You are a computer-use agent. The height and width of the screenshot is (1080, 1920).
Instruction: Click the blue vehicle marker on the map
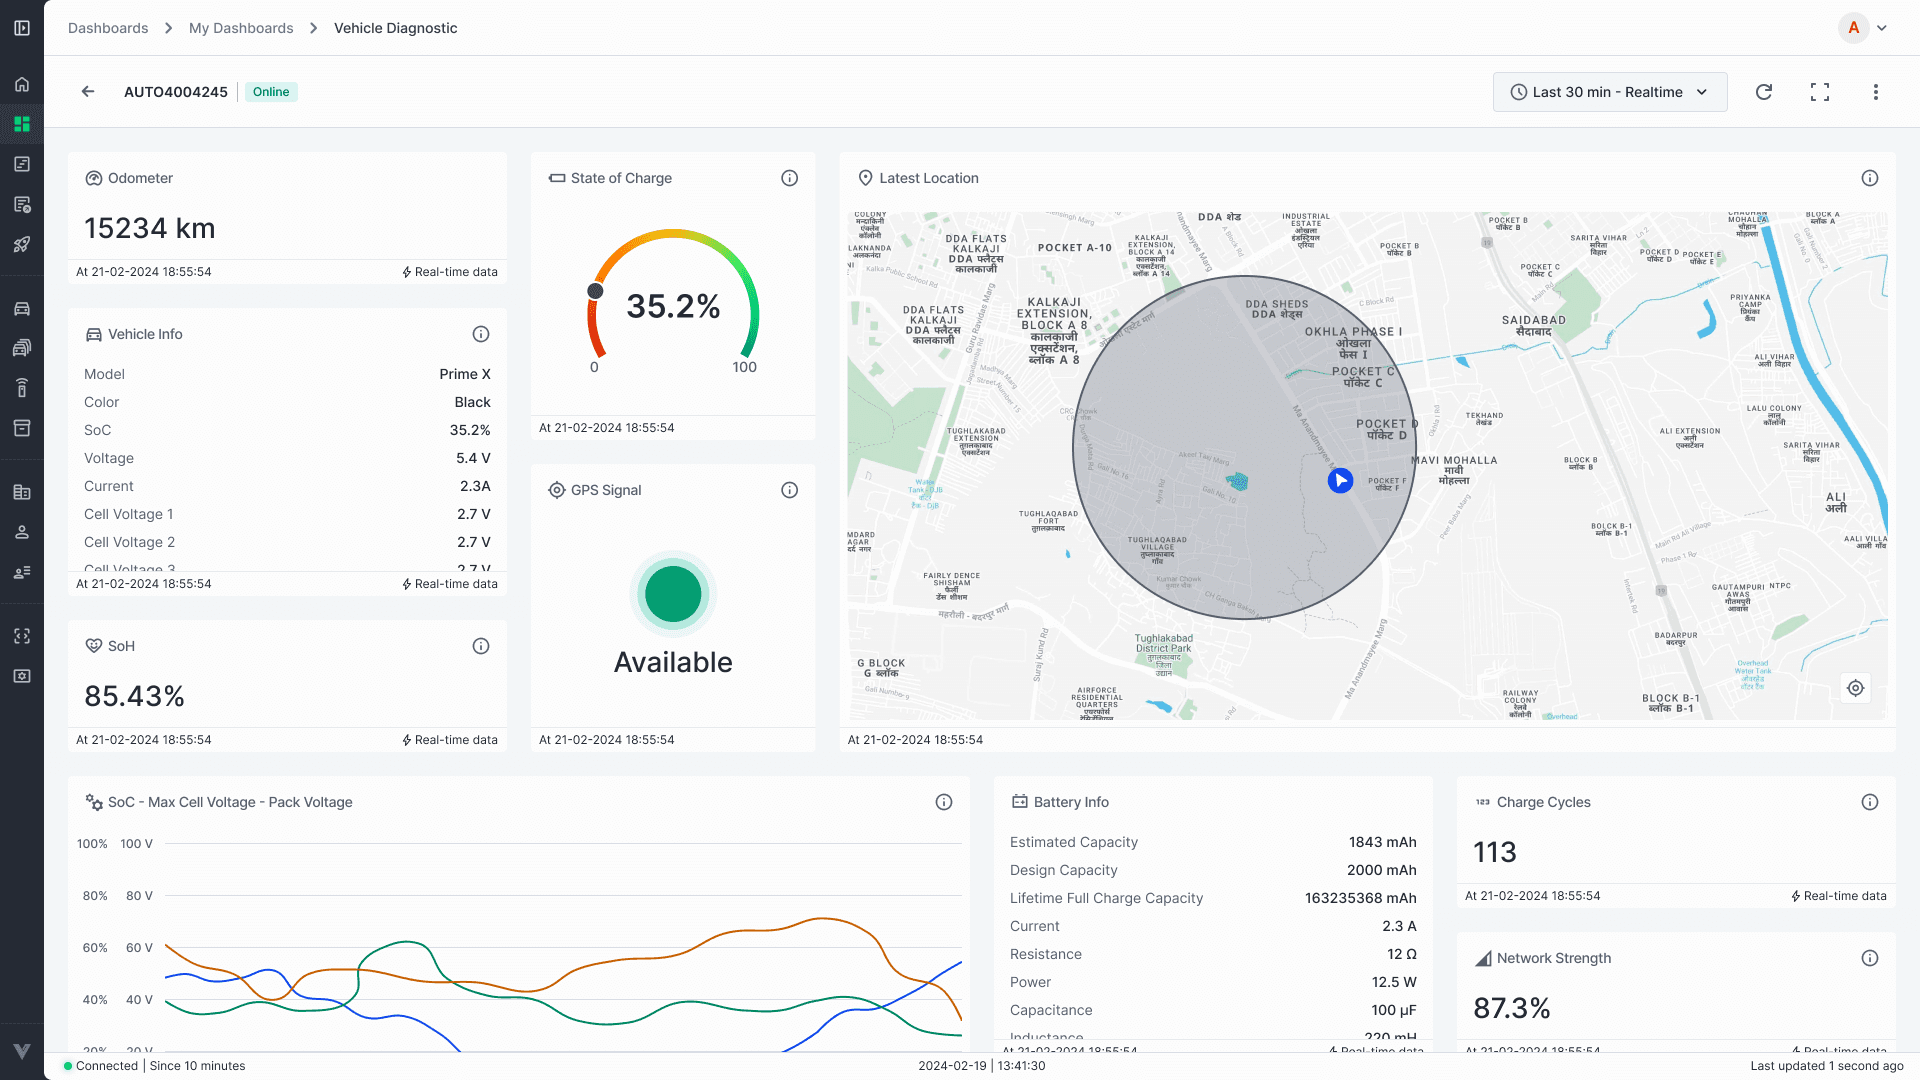coord(1340,481)
